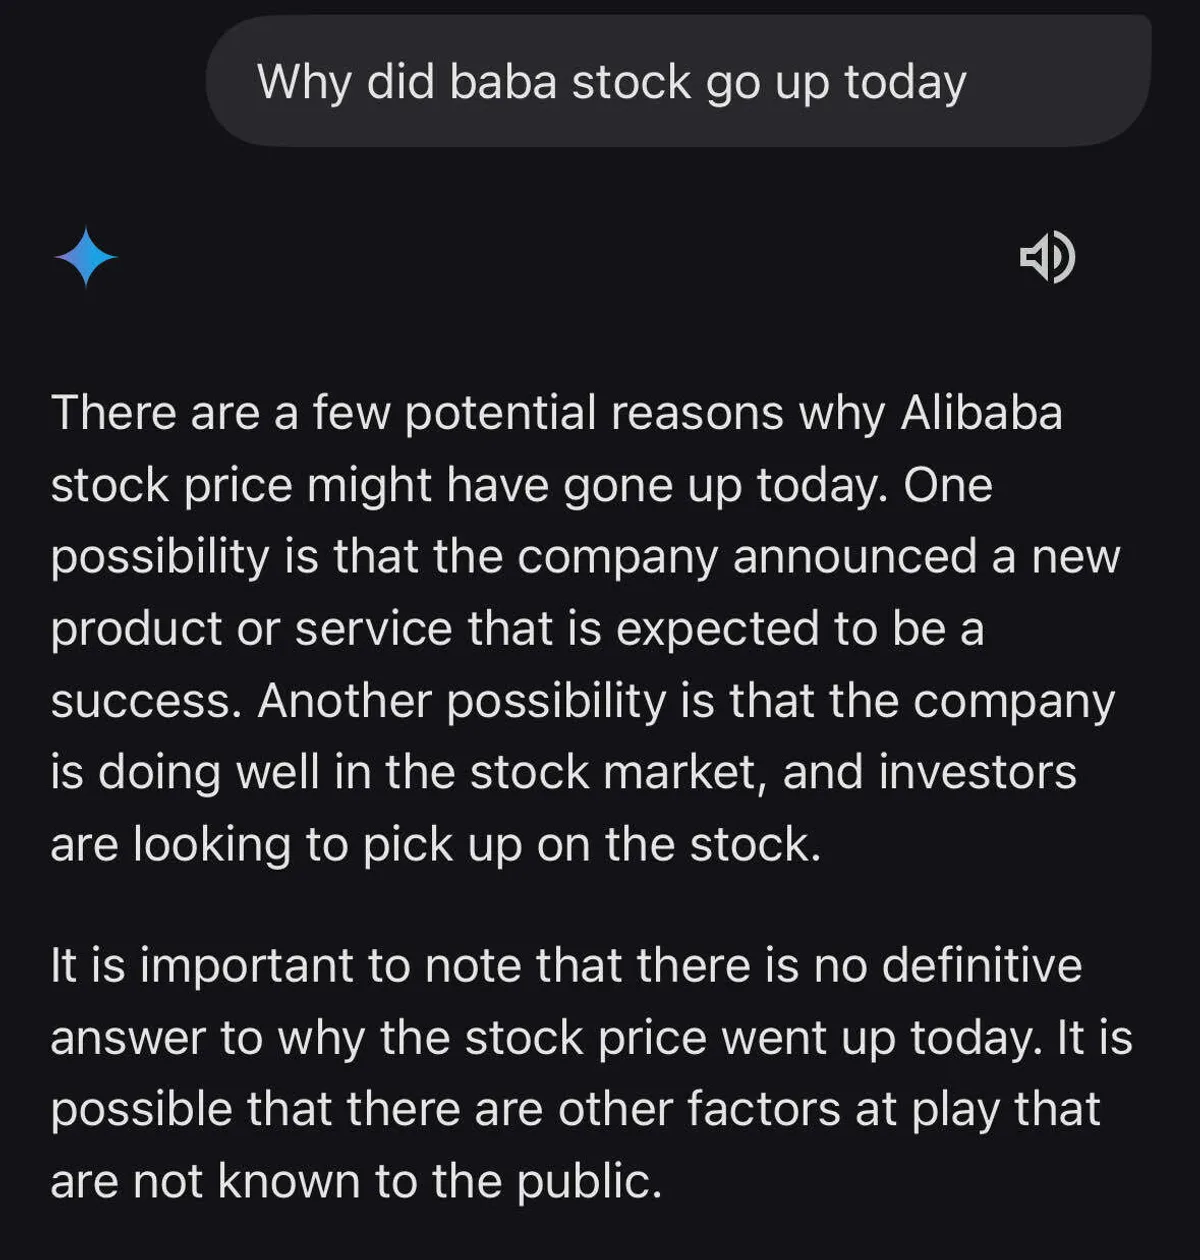Click the word "investors" in the first paragraph
Screen dimensions: 1200x1260
pyautogui.click(x=978, y=773)
